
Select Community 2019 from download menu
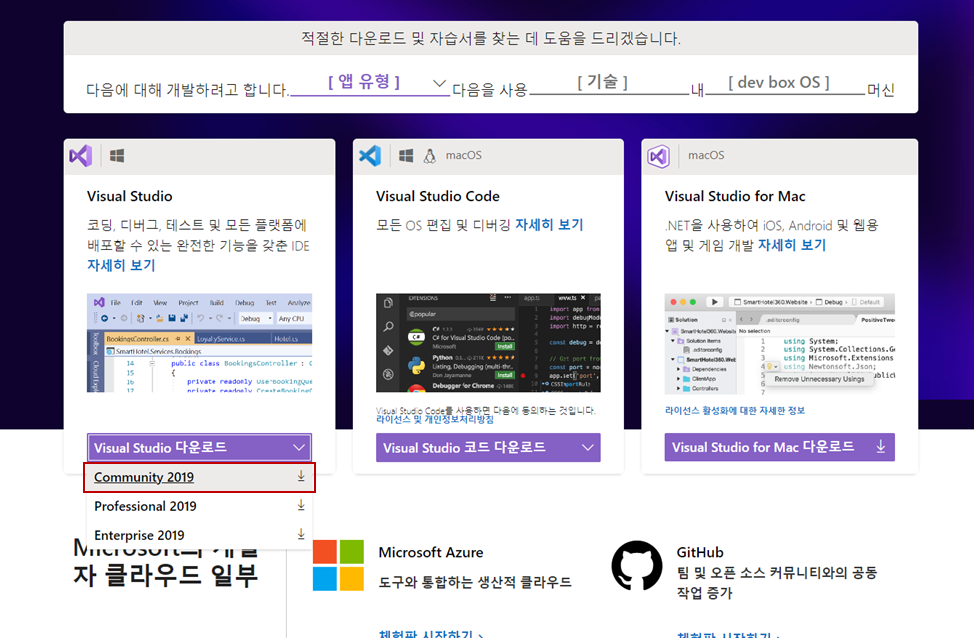tap(199, 477)
